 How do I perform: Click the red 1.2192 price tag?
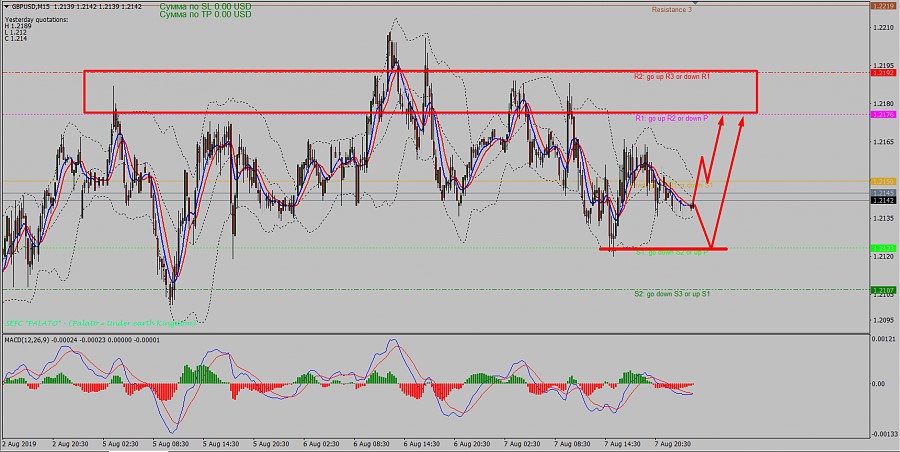coord(883,73)
